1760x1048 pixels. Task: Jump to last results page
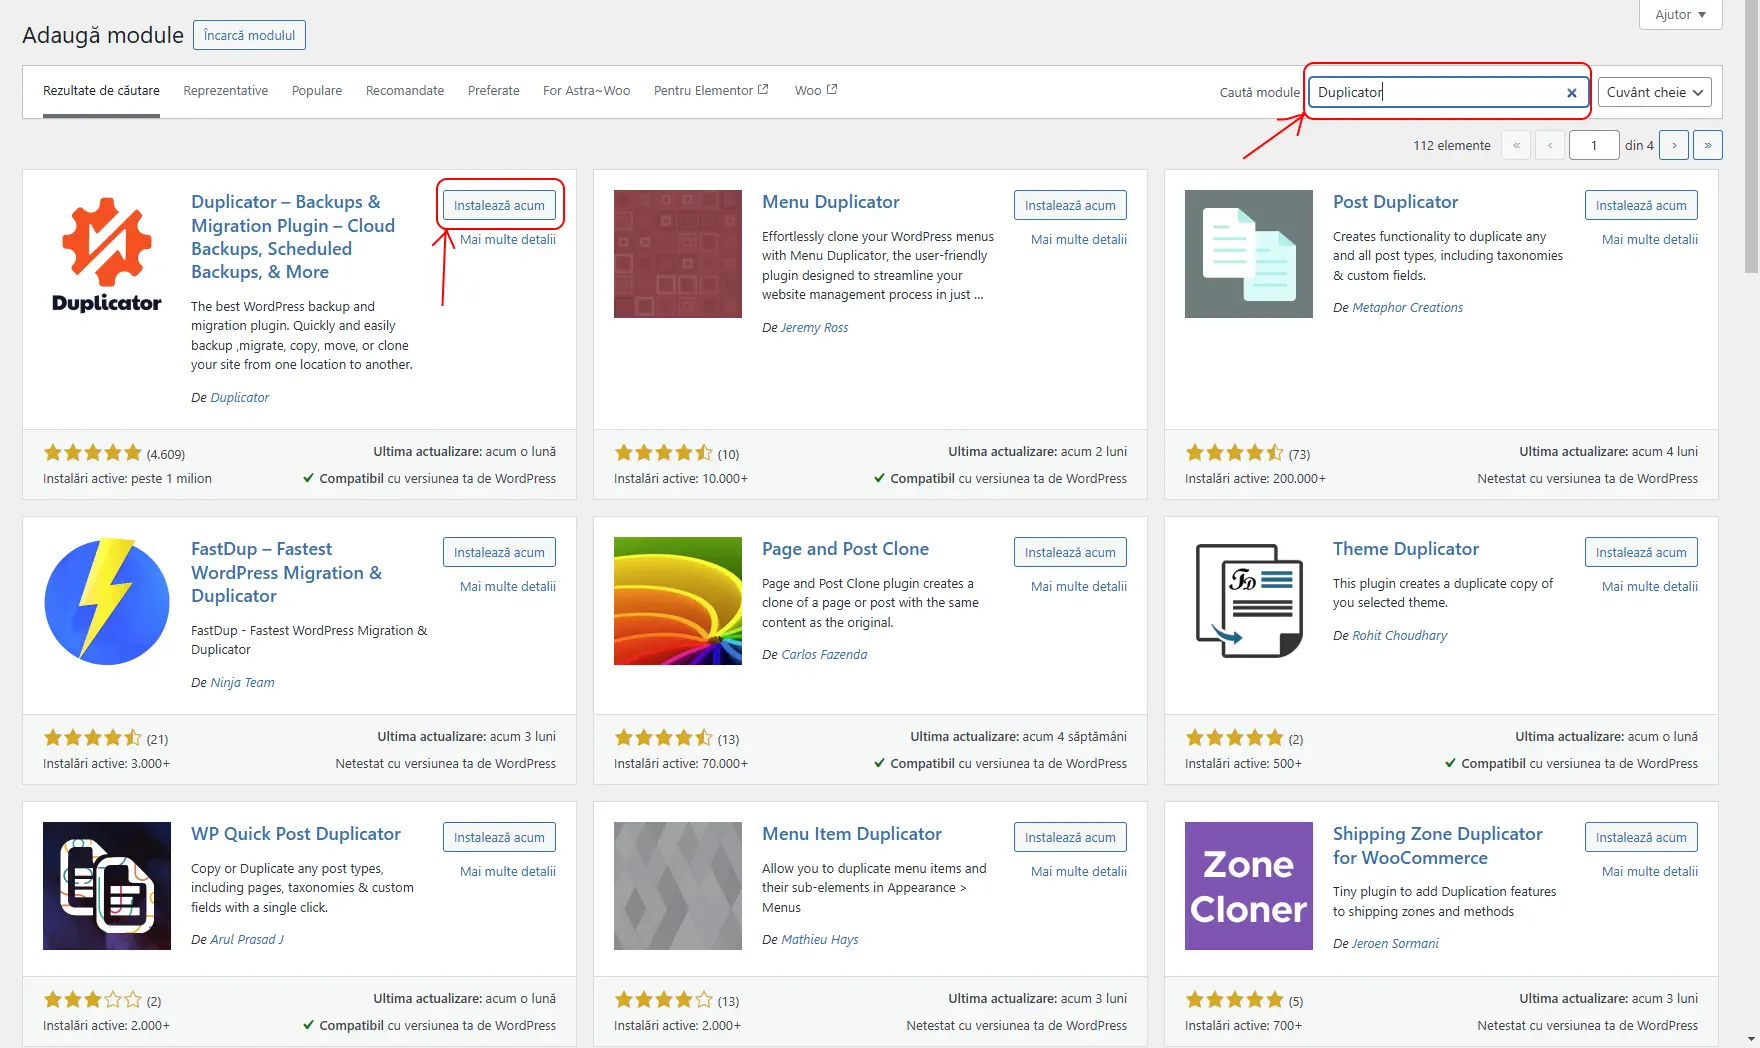point(1708,145)
